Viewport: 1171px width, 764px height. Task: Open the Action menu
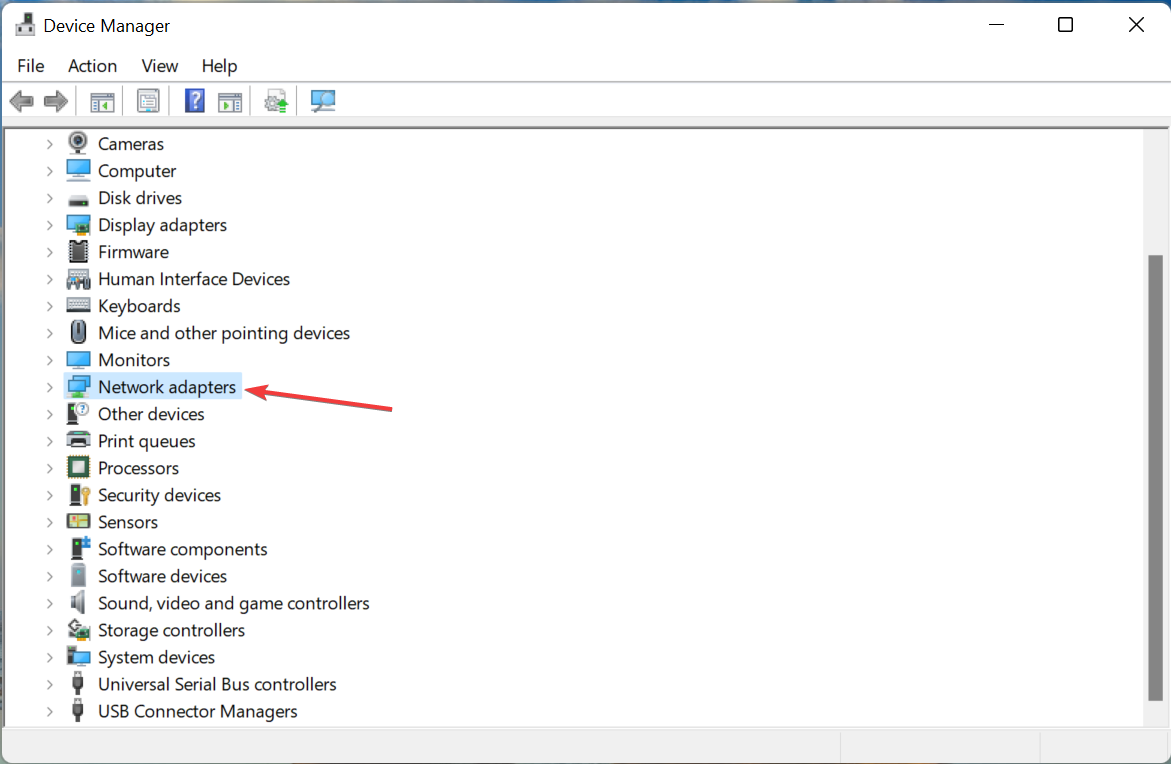tap(93, 66)
